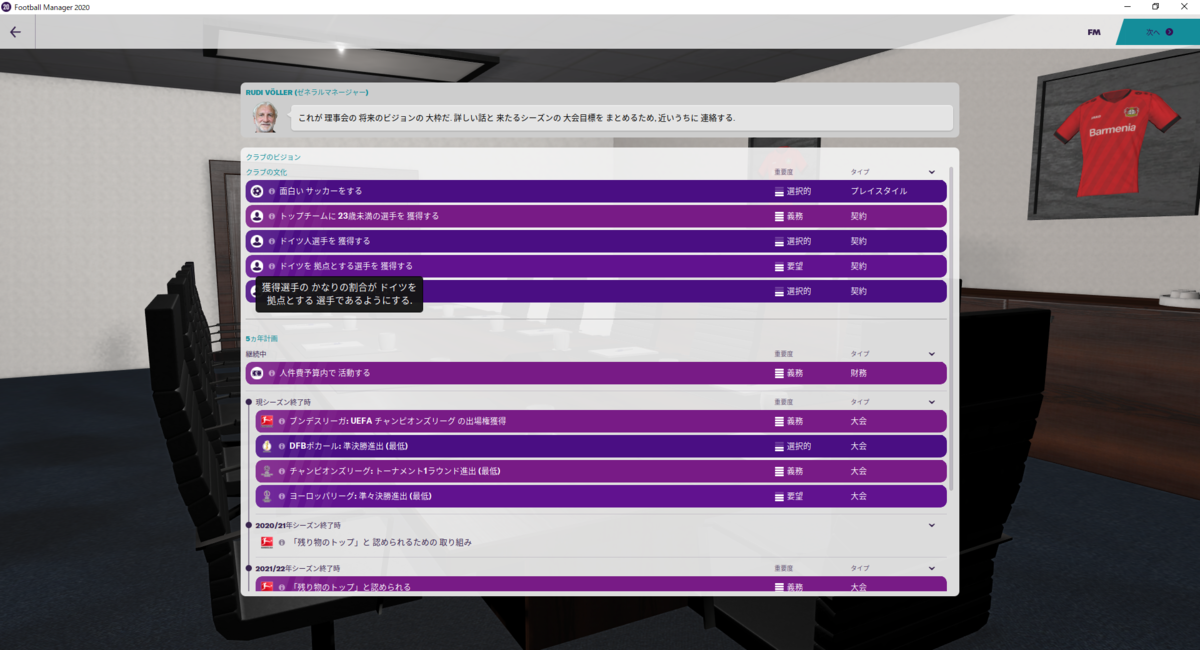1200x650 pixels.
Task: Open RUDI VÖLLER name link
Action: point(268,92)
